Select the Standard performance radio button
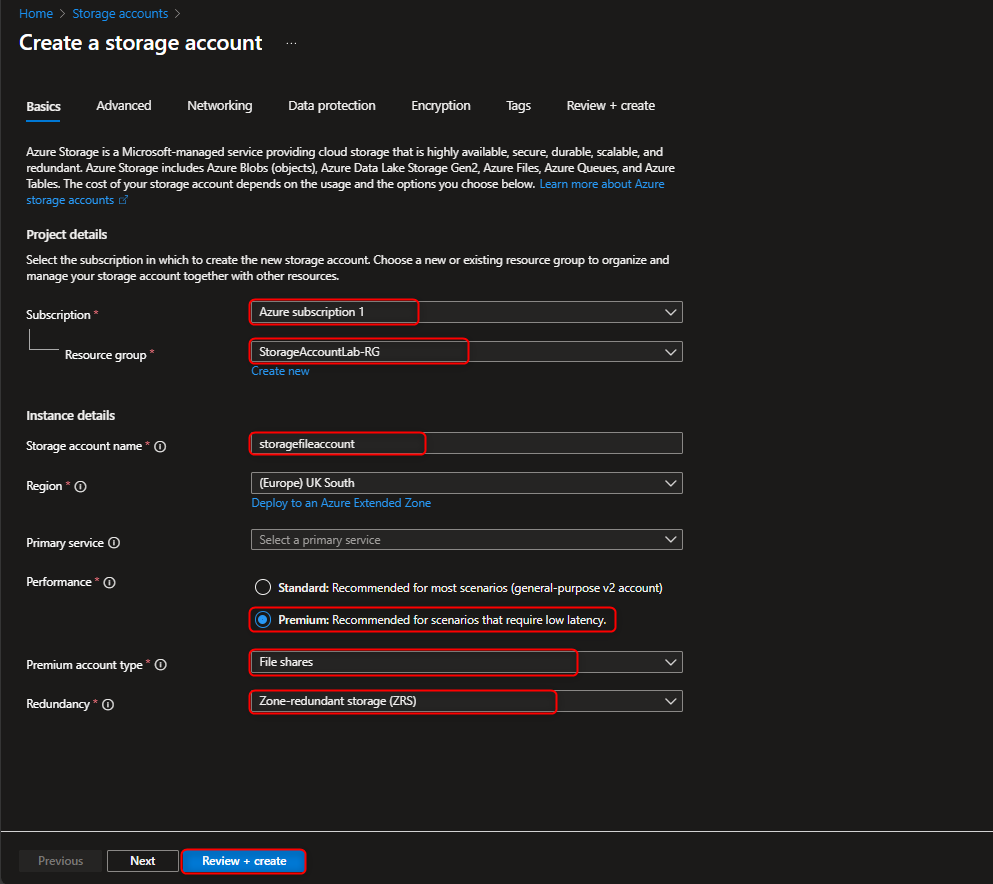Image resolution: width=993 pixels, height=884 pixels. point(262,587)
